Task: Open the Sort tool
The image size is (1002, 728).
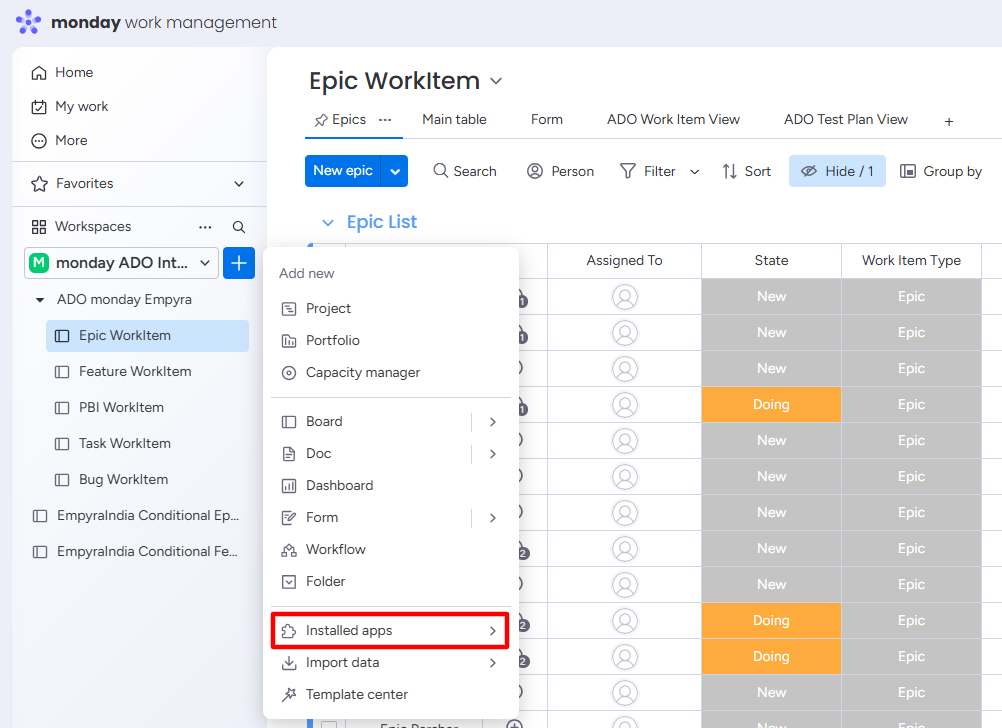Action: point(746,171)
